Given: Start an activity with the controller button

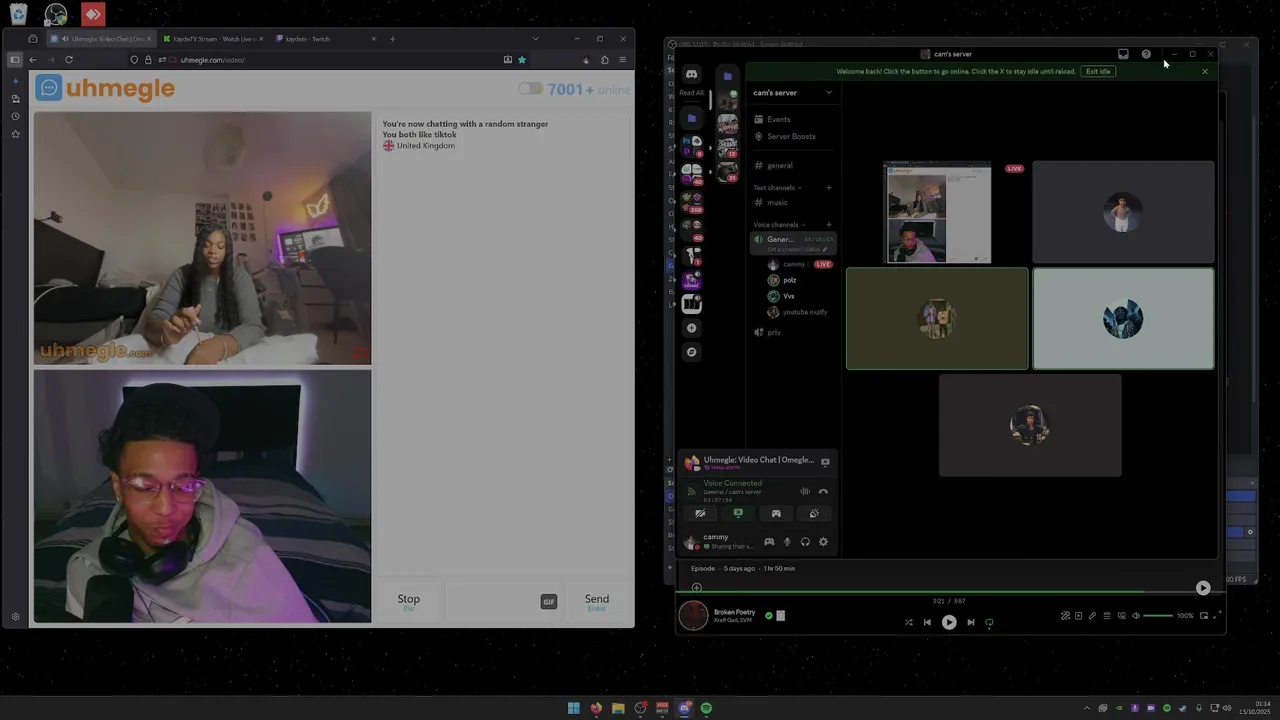Looking at the screenshot, I should [x=776, y=513].
